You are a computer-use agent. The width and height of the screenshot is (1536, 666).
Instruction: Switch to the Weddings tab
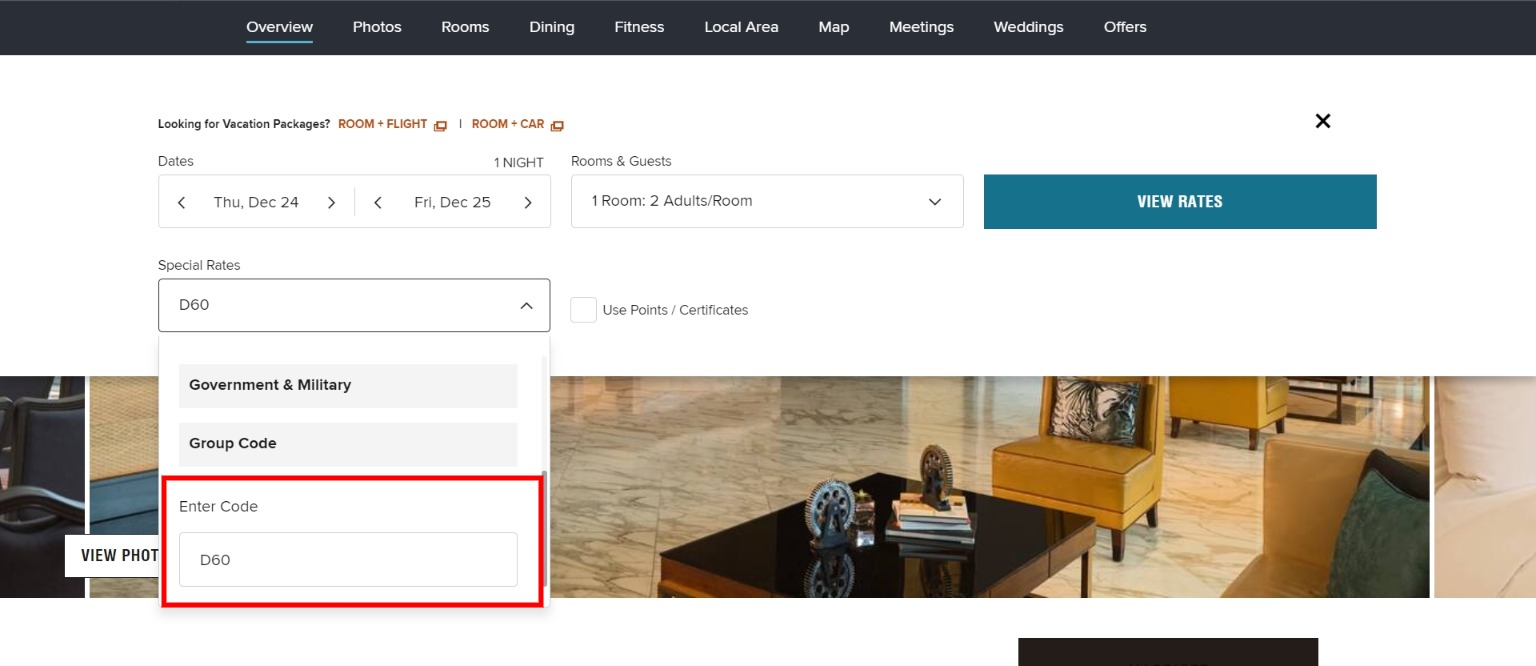pyautogui.click(x=1028, y=27)
